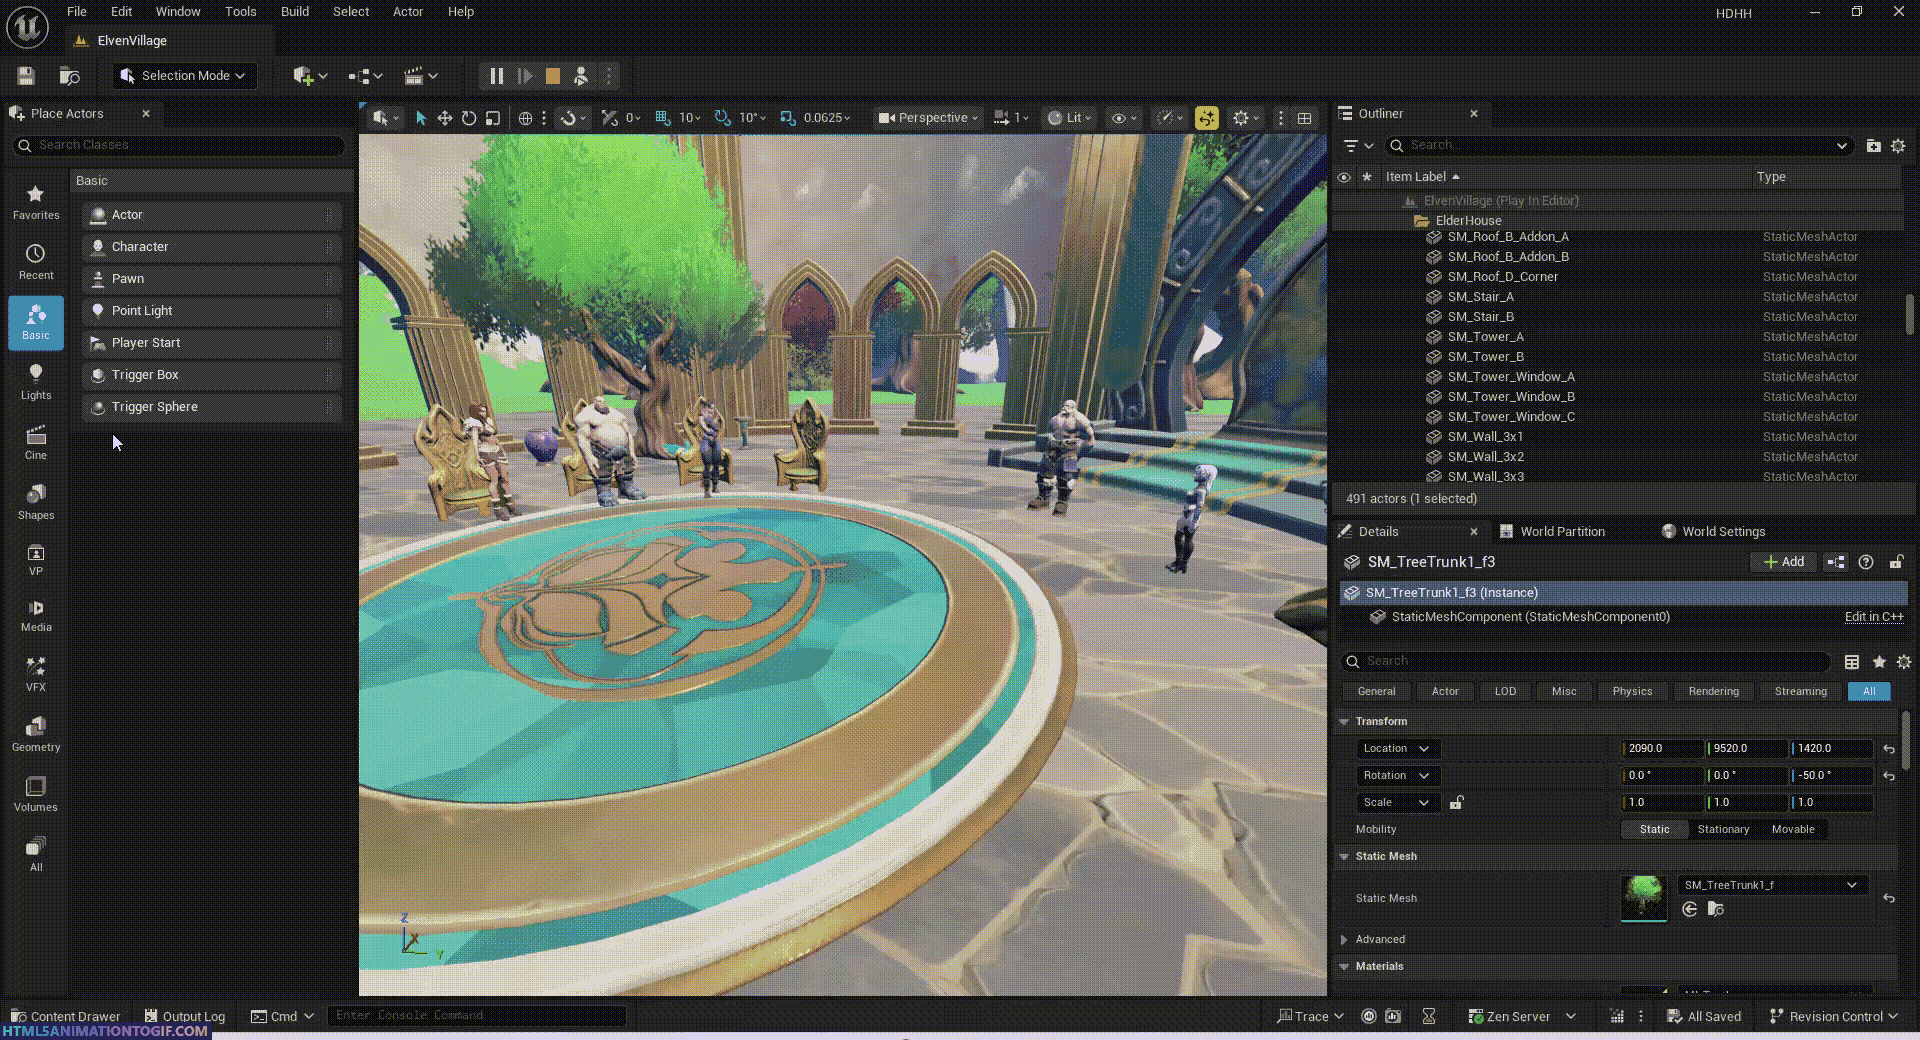Click the SM_TreeTrunk1_f static mesh thumbnail
The height and width of the screenshot is (1040, 1920).
(x=1644, y=897)
